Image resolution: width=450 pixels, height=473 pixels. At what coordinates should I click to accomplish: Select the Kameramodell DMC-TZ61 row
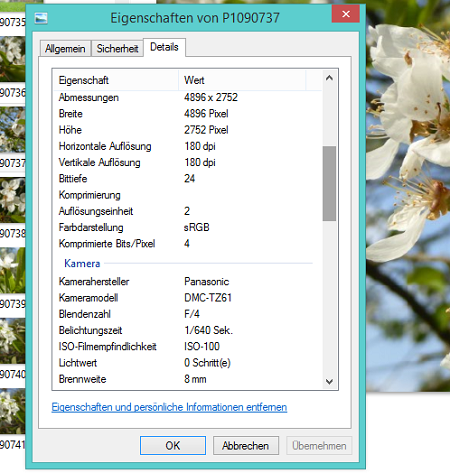tap(188, 298)
